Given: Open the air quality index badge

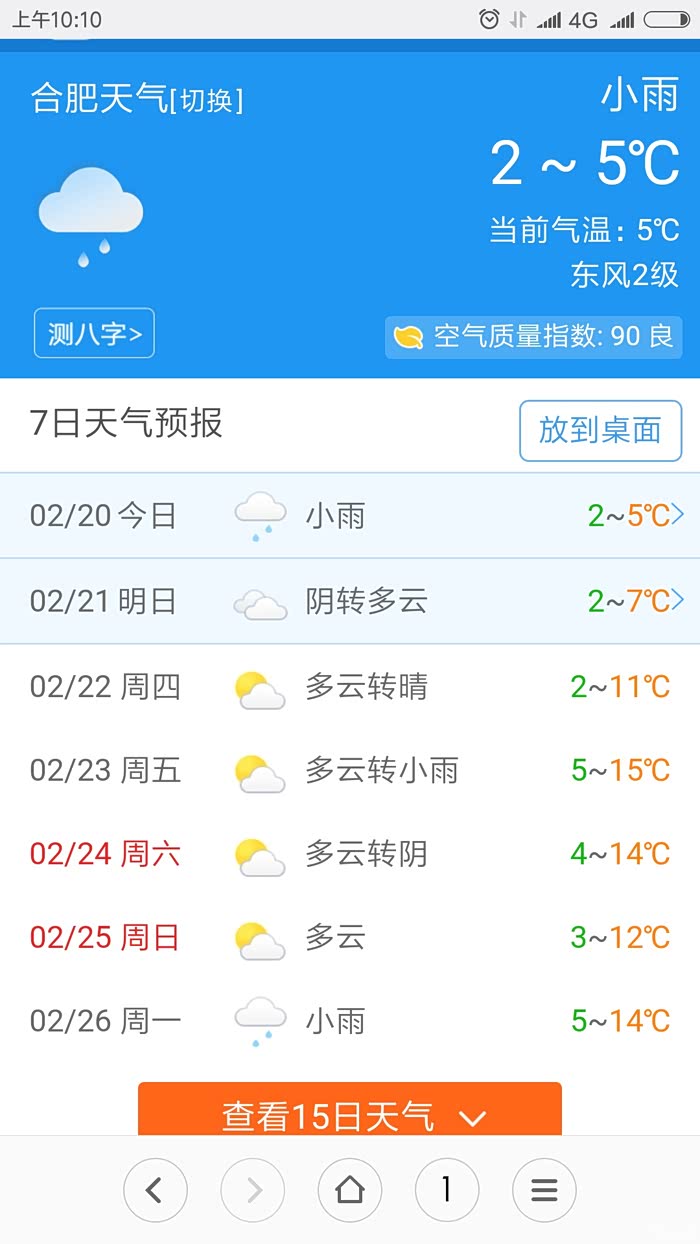Looking at the screenshot, I should [534, 337].
